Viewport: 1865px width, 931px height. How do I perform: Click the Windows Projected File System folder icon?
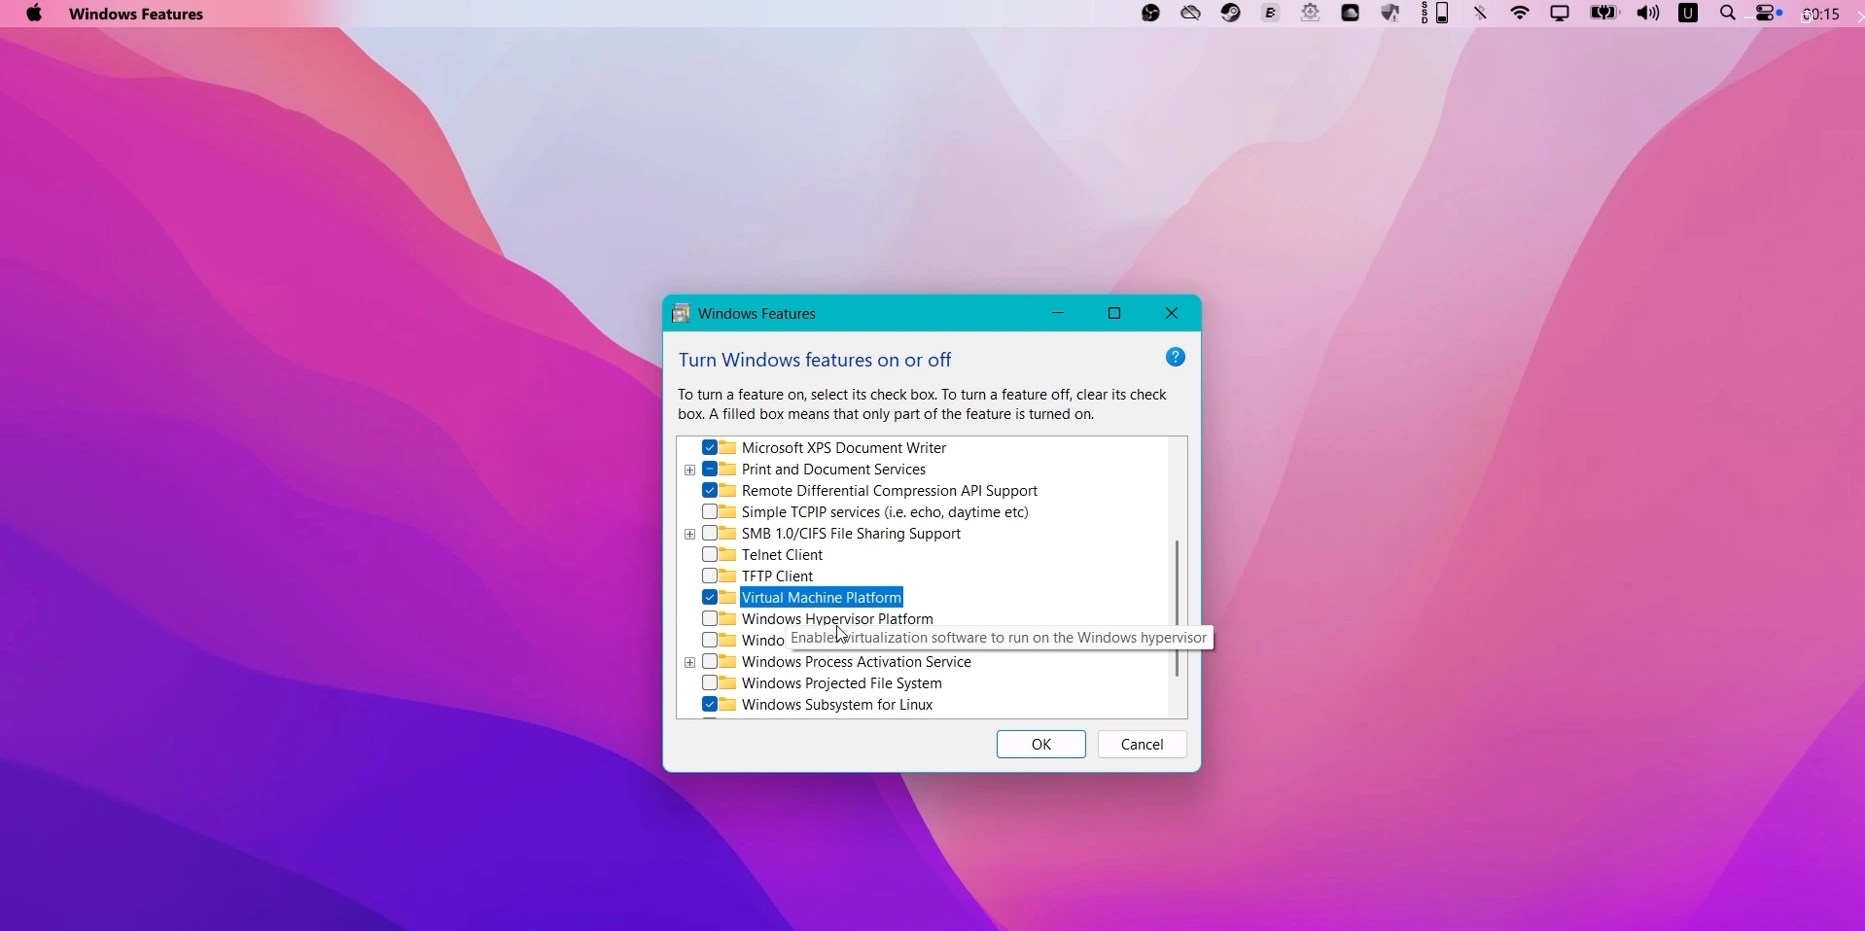[728, 683]
